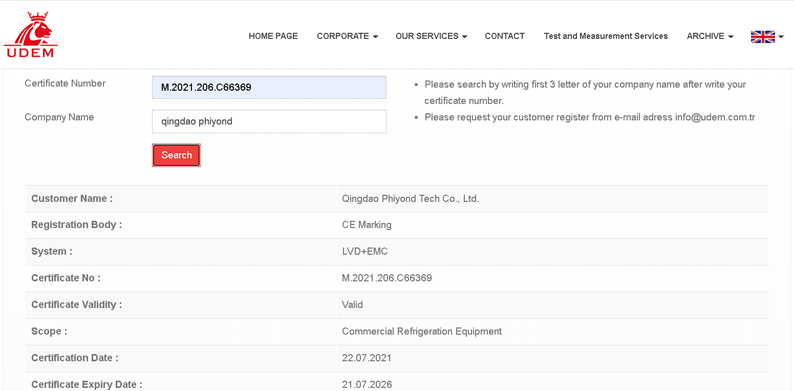Click the info@udem.com.tr email text
The width and height of the screenshot is (794, 391).
point(715,118)
